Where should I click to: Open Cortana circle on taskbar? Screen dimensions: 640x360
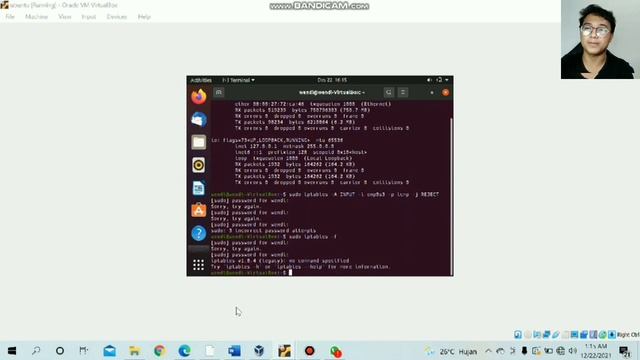click(x=60, y=351)
